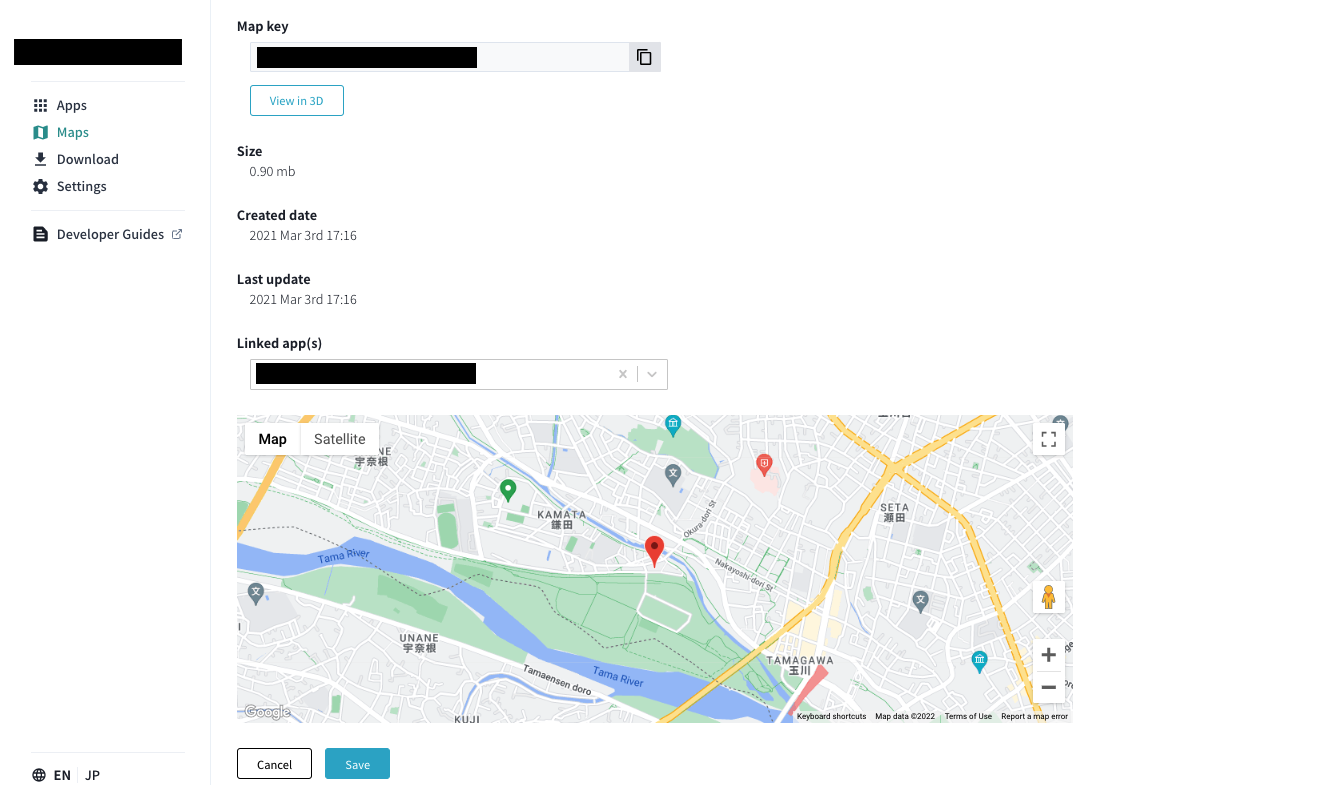This screenshot has height=785, width=1334.
Task: Click the Developer Guides external-link icon
Action: [178, 233]
